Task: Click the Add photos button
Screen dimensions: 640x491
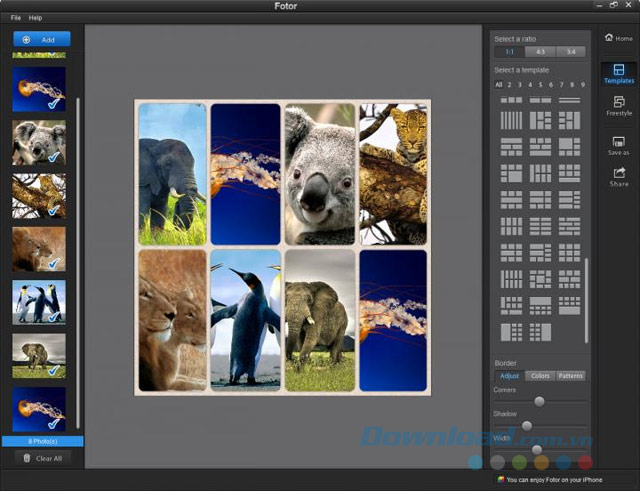Action: pyautogui.click(x=41, y=39)
